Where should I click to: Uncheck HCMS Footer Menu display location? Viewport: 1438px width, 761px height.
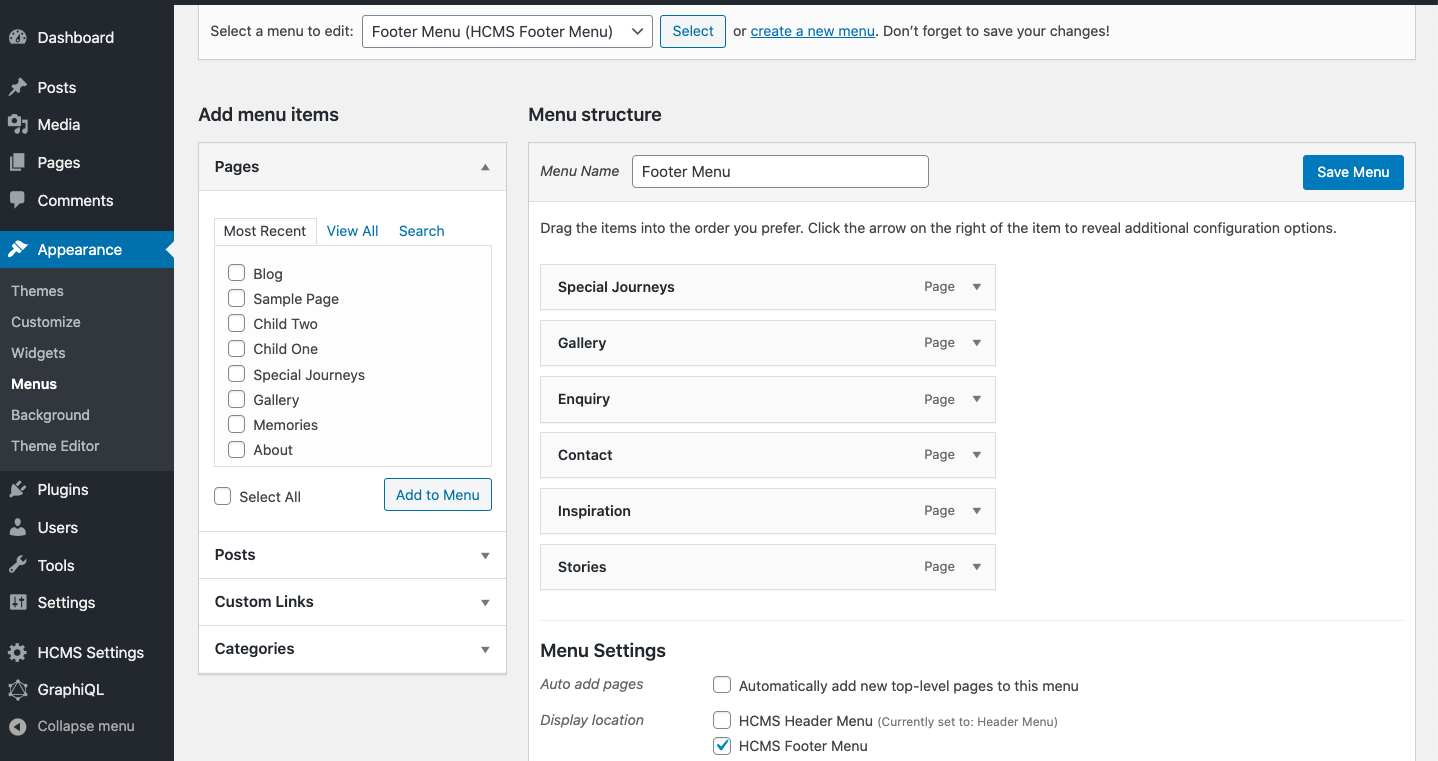[x=722, y=746]
